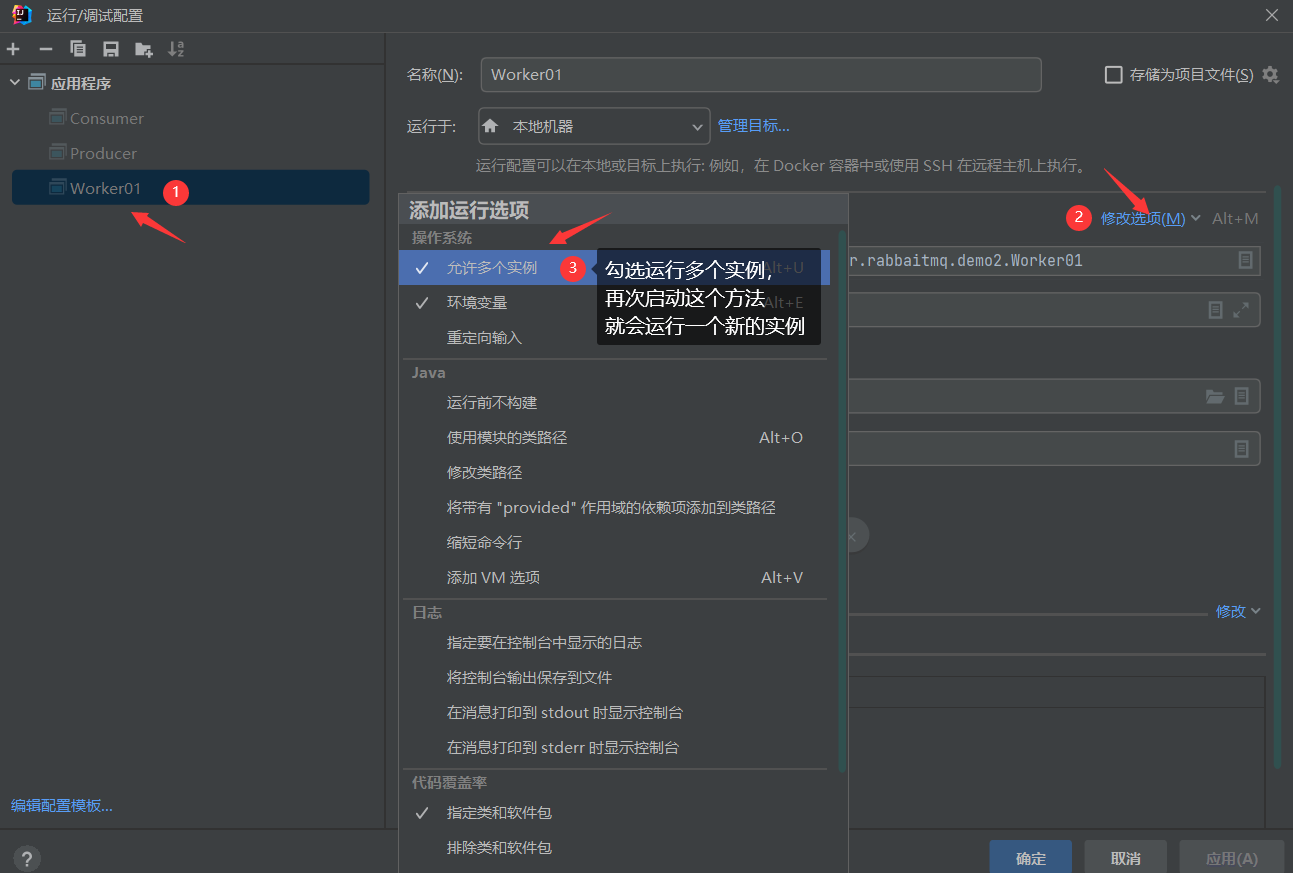Click the 取消 button
The width and height of the screenshot is (1293, 873).
pos(1125,858)
